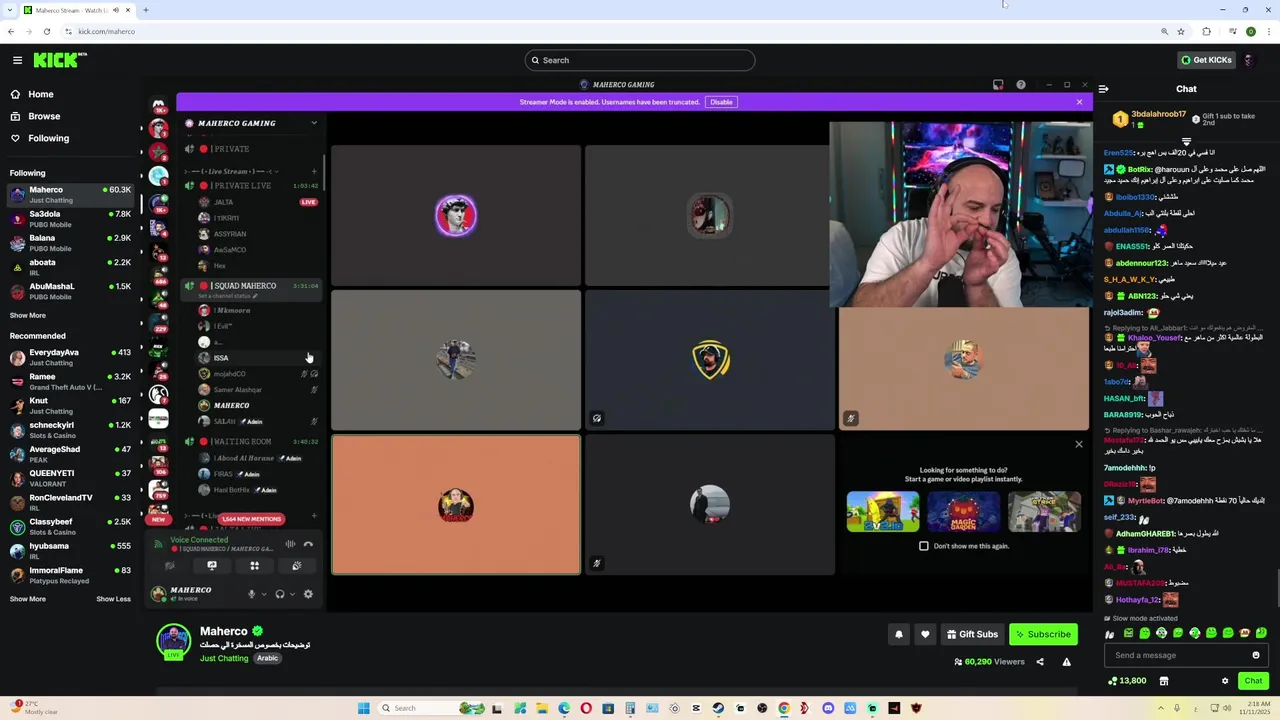Turn on stream notifications bell
Viewport: 1280px width, 720px height.
click(x=898, y=634)
